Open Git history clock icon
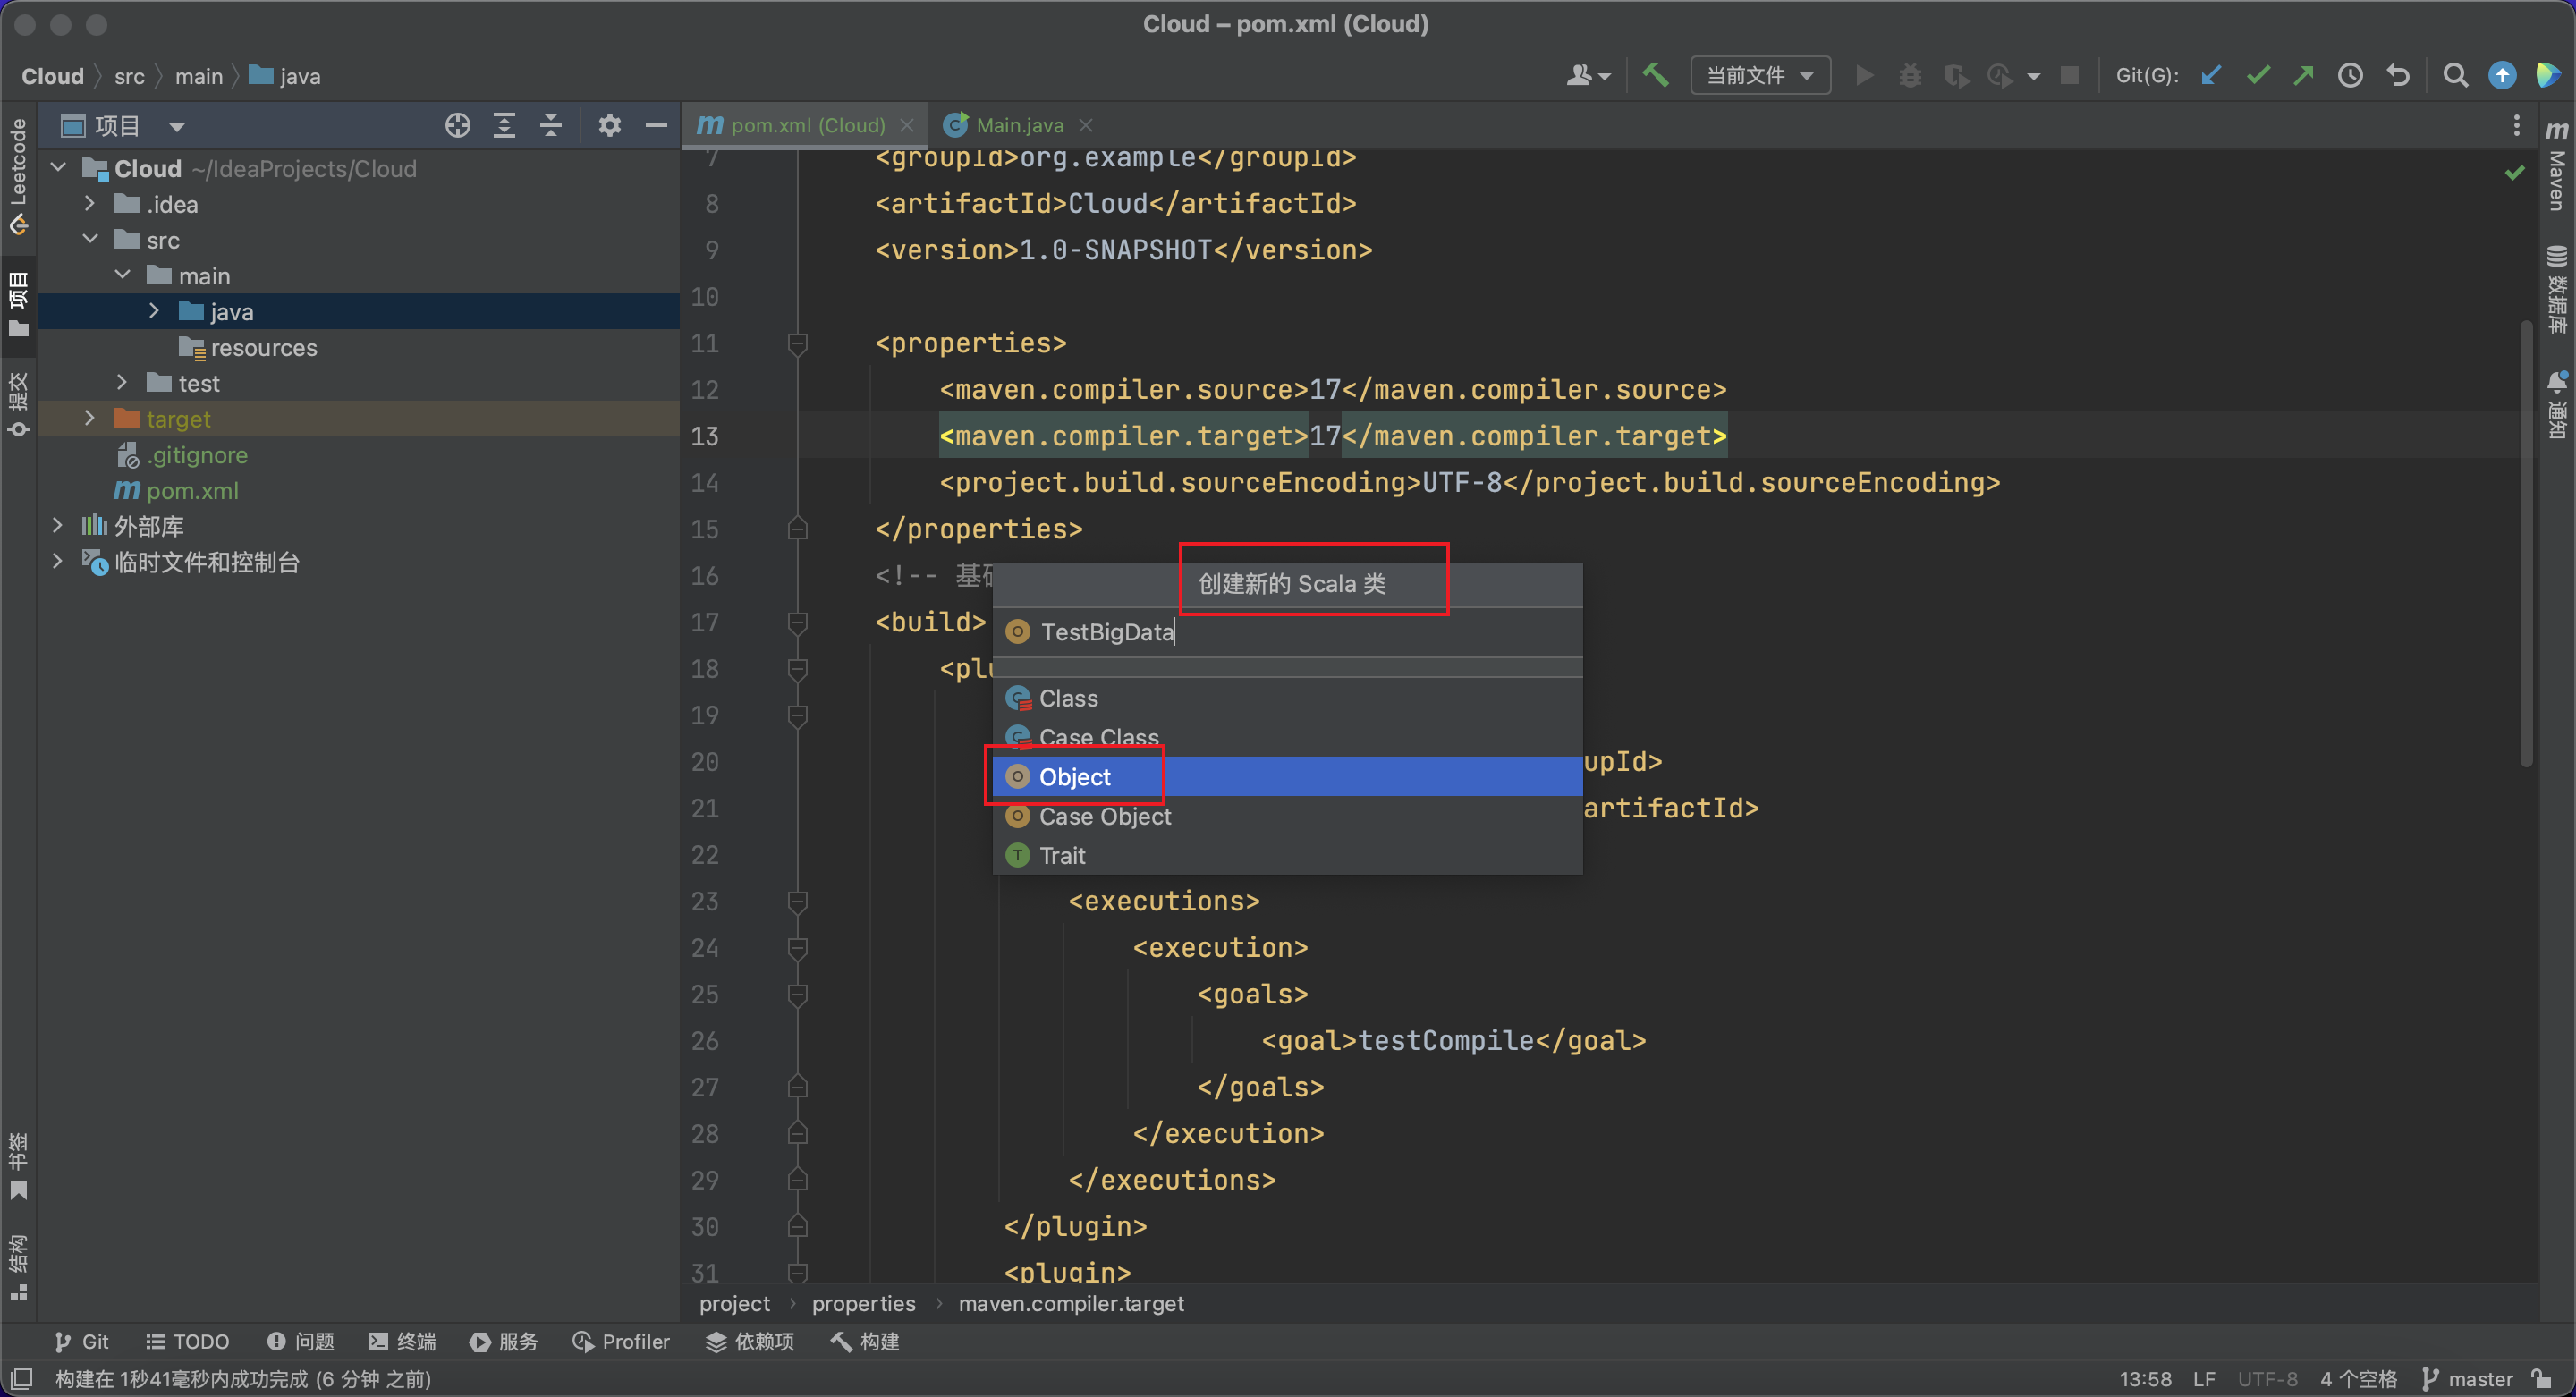The width and height of the screenshot is (2576, 1397). tap(2350, 75)
